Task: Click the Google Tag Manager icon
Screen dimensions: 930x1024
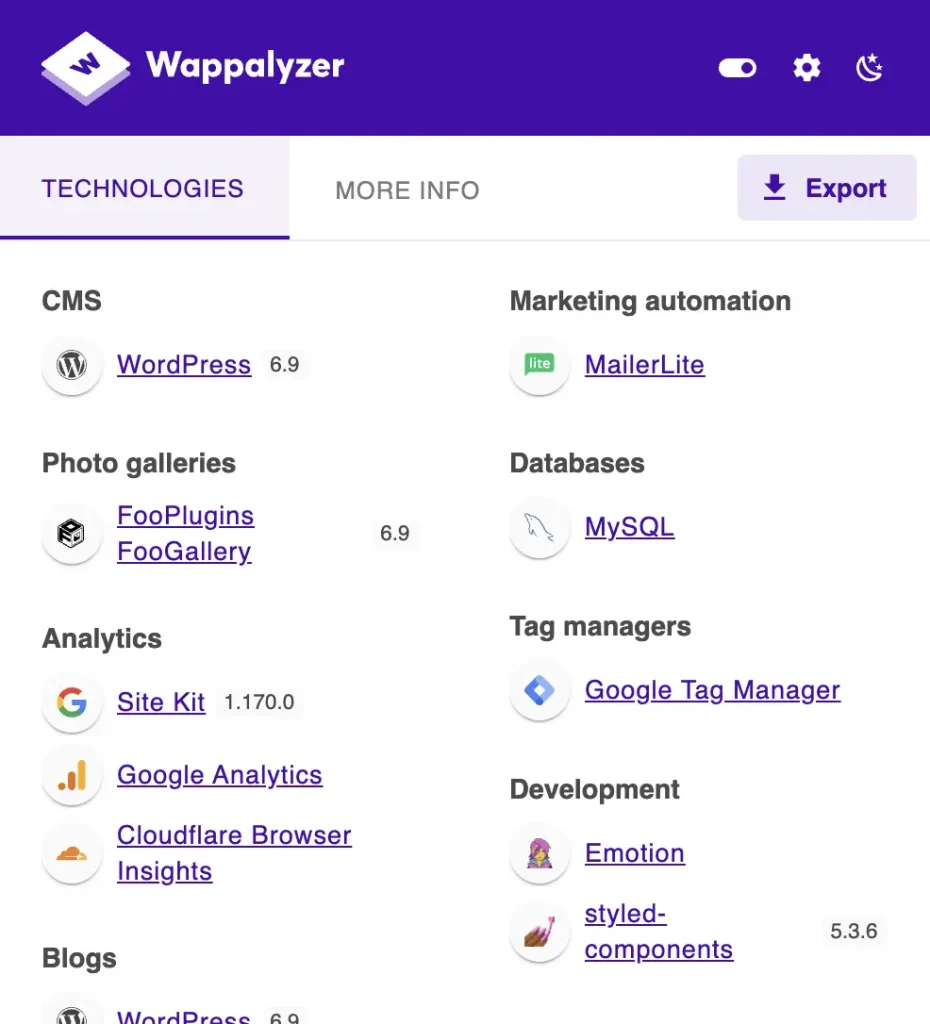Action: pyautogui.click(x=540, y=690)
